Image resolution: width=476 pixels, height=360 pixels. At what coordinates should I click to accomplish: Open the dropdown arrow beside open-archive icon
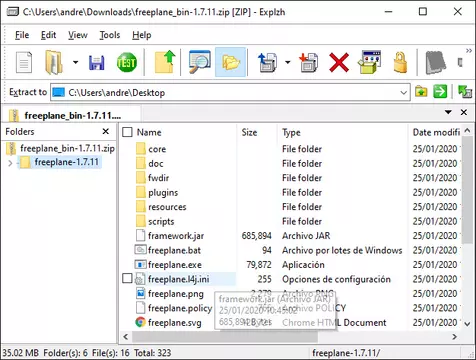[76, 62]
